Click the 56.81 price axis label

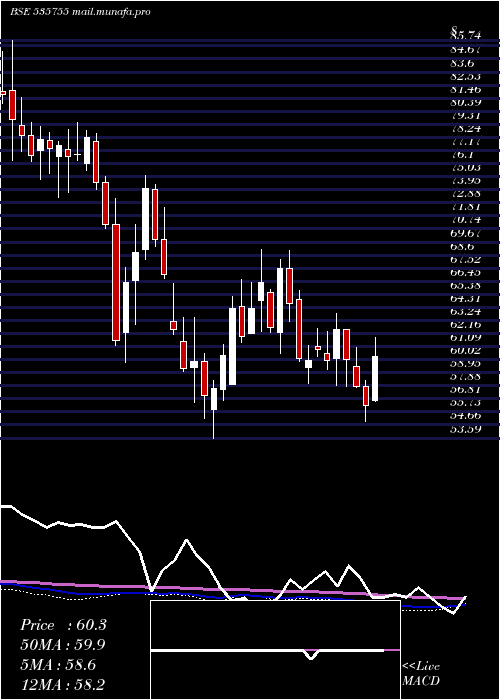[x=466, y=391]
